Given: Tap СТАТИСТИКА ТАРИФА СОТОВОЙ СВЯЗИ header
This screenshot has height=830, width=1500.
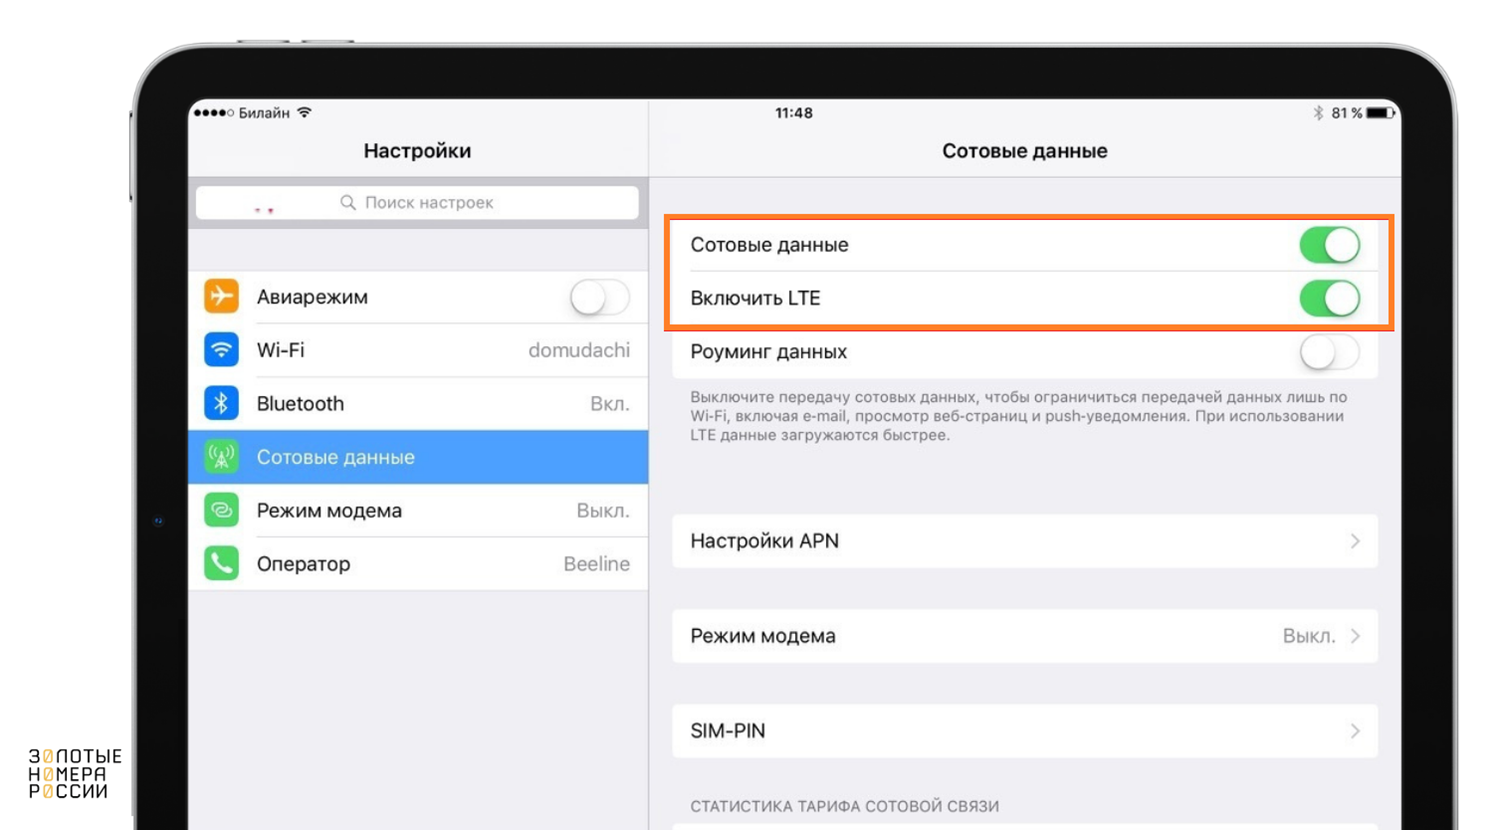Looking at the screenshot, I should click(844, 806).
